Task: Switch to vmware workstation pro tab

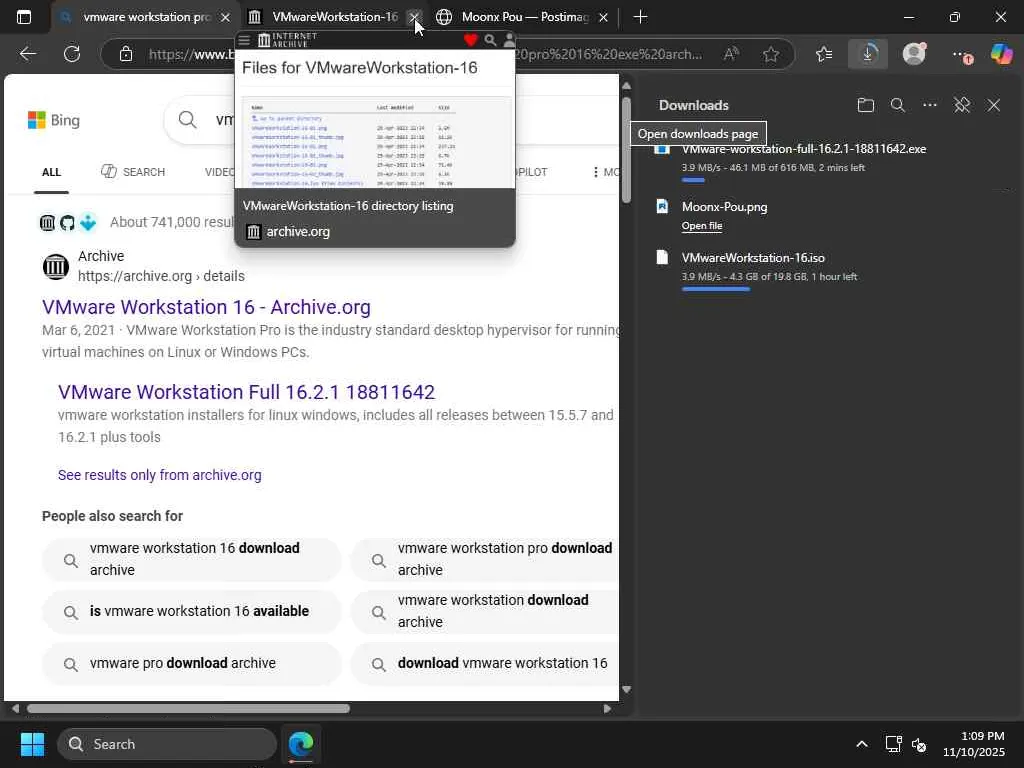Action: pyautogui.click(x=145, y=17)
